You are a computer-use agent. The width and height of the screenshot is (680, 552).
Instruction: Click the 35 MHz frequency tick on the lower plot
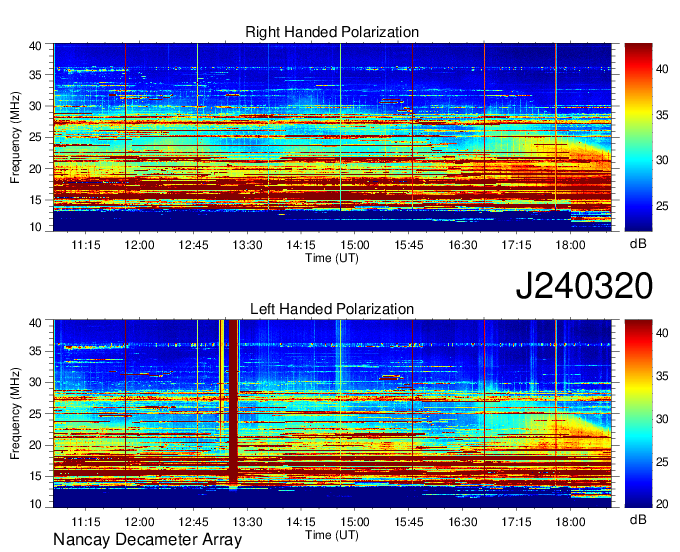click(x=35, y=351)
